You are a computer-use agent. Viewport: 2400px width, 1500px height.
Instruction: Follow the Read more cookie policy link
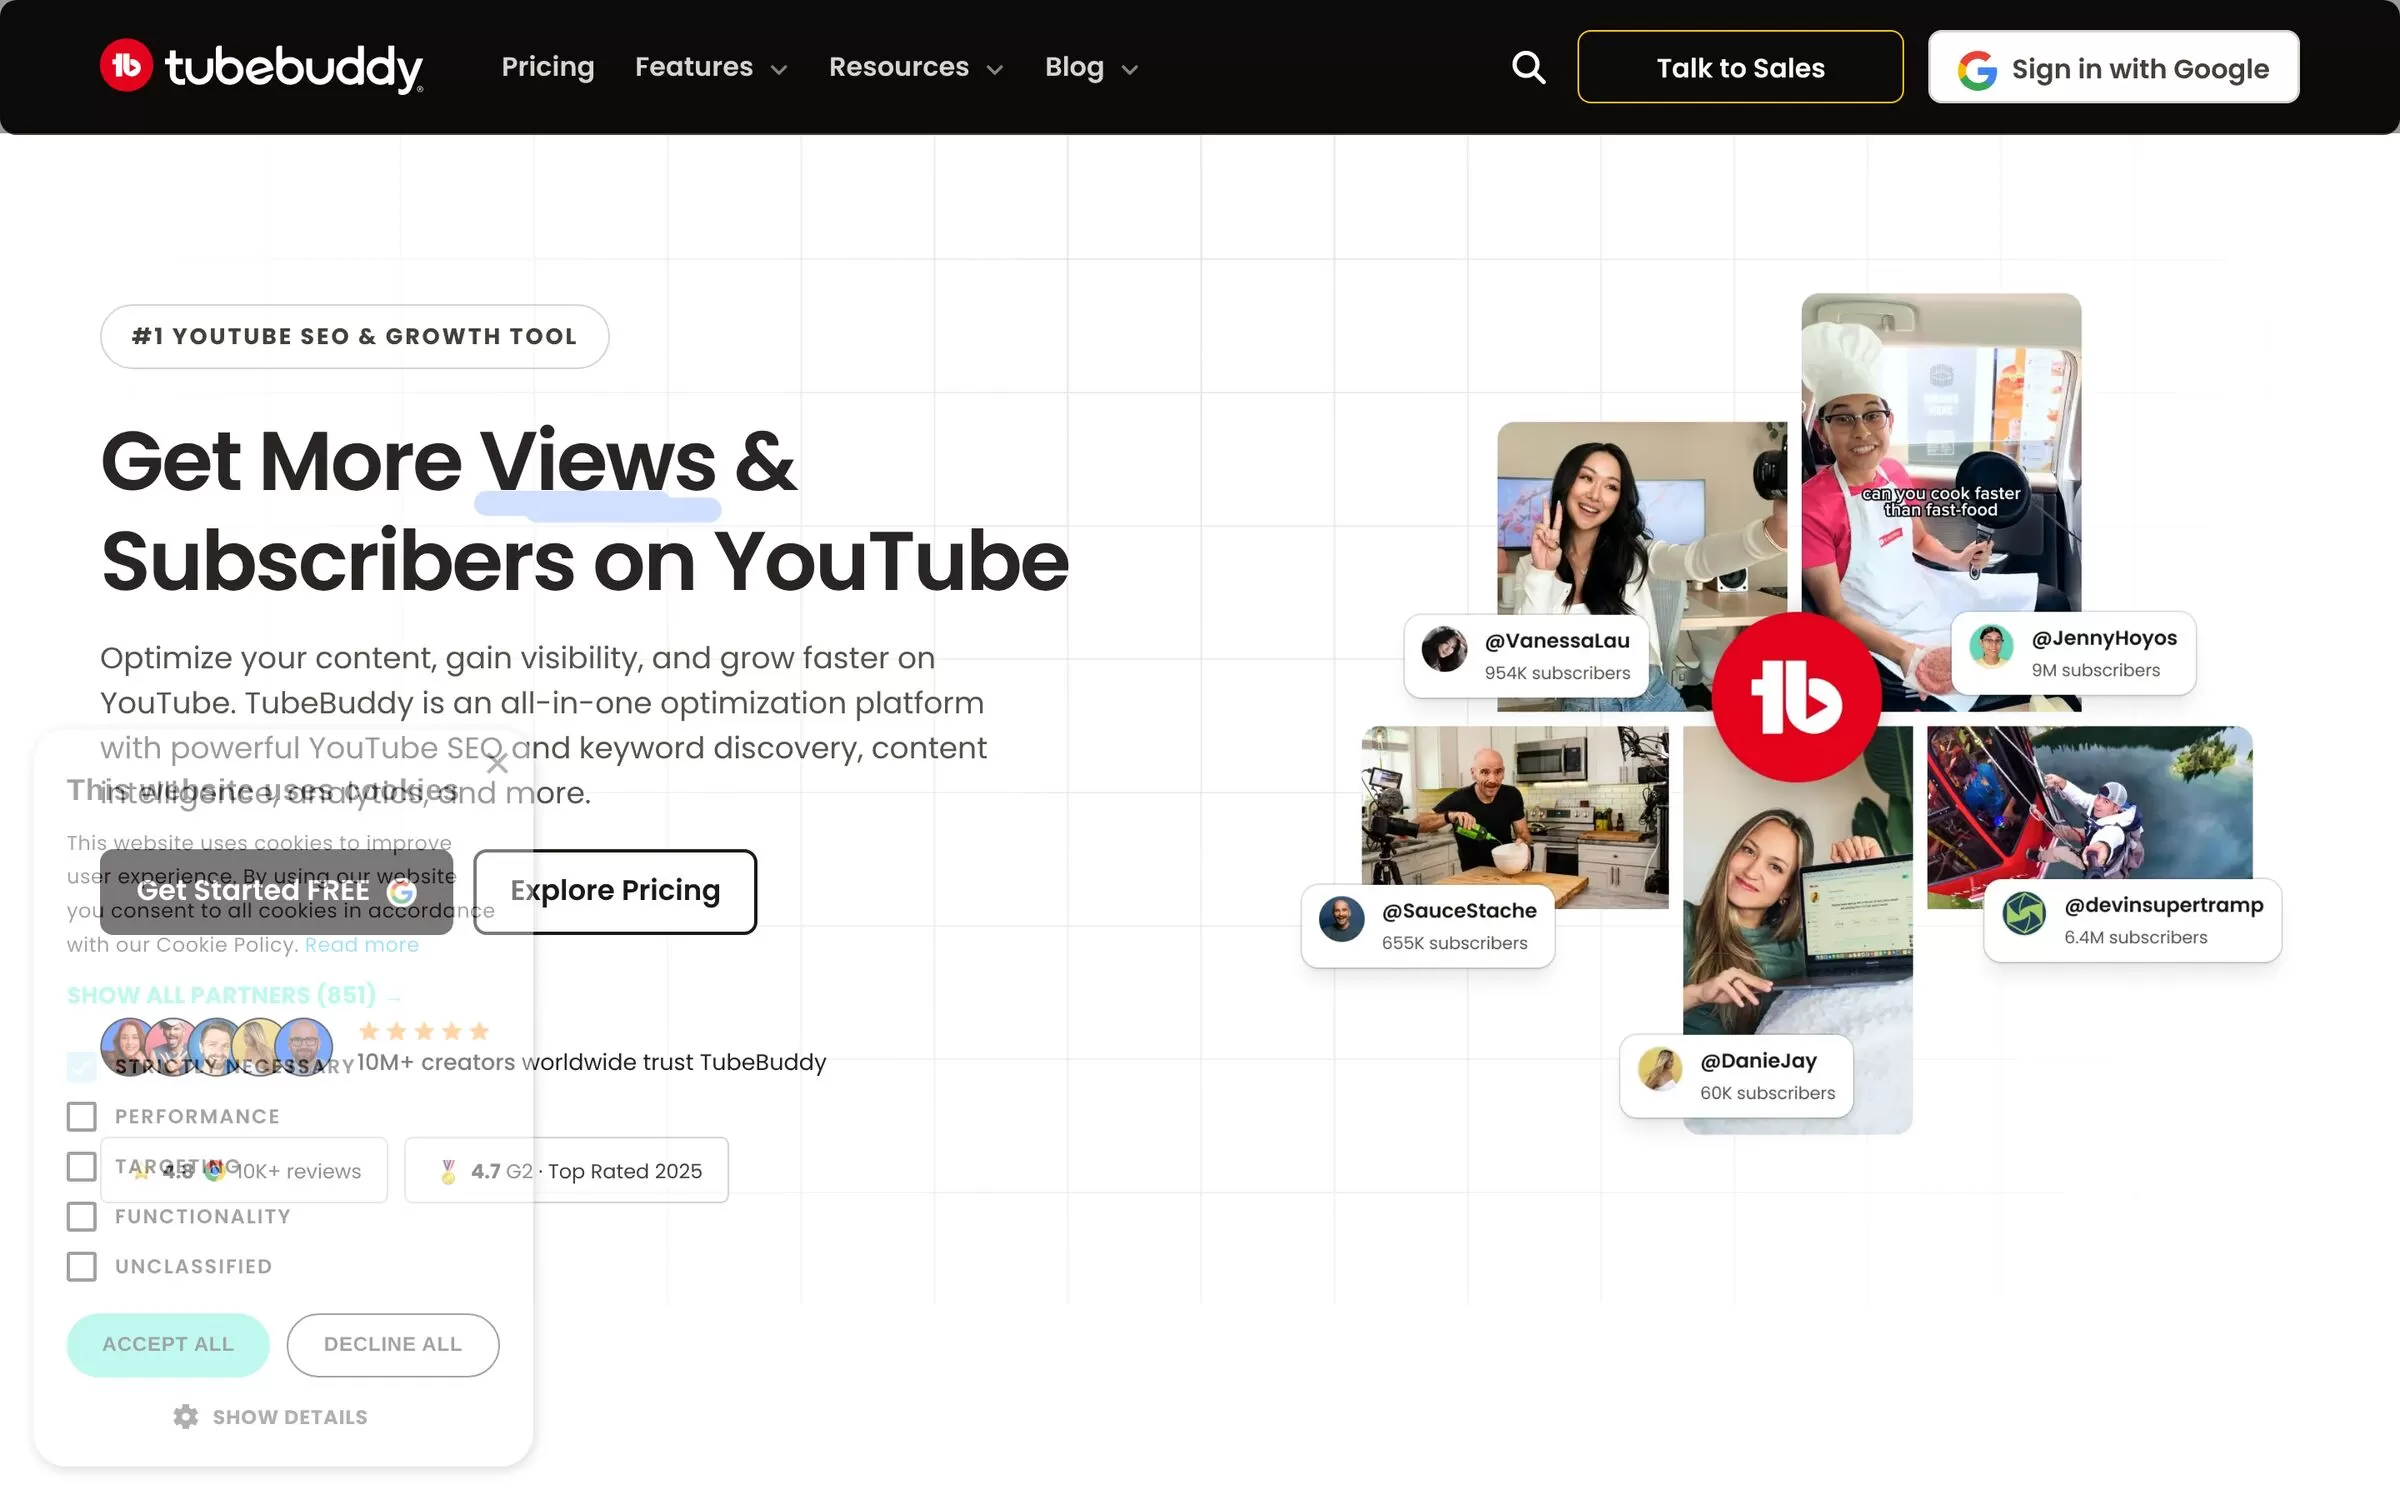362,945
